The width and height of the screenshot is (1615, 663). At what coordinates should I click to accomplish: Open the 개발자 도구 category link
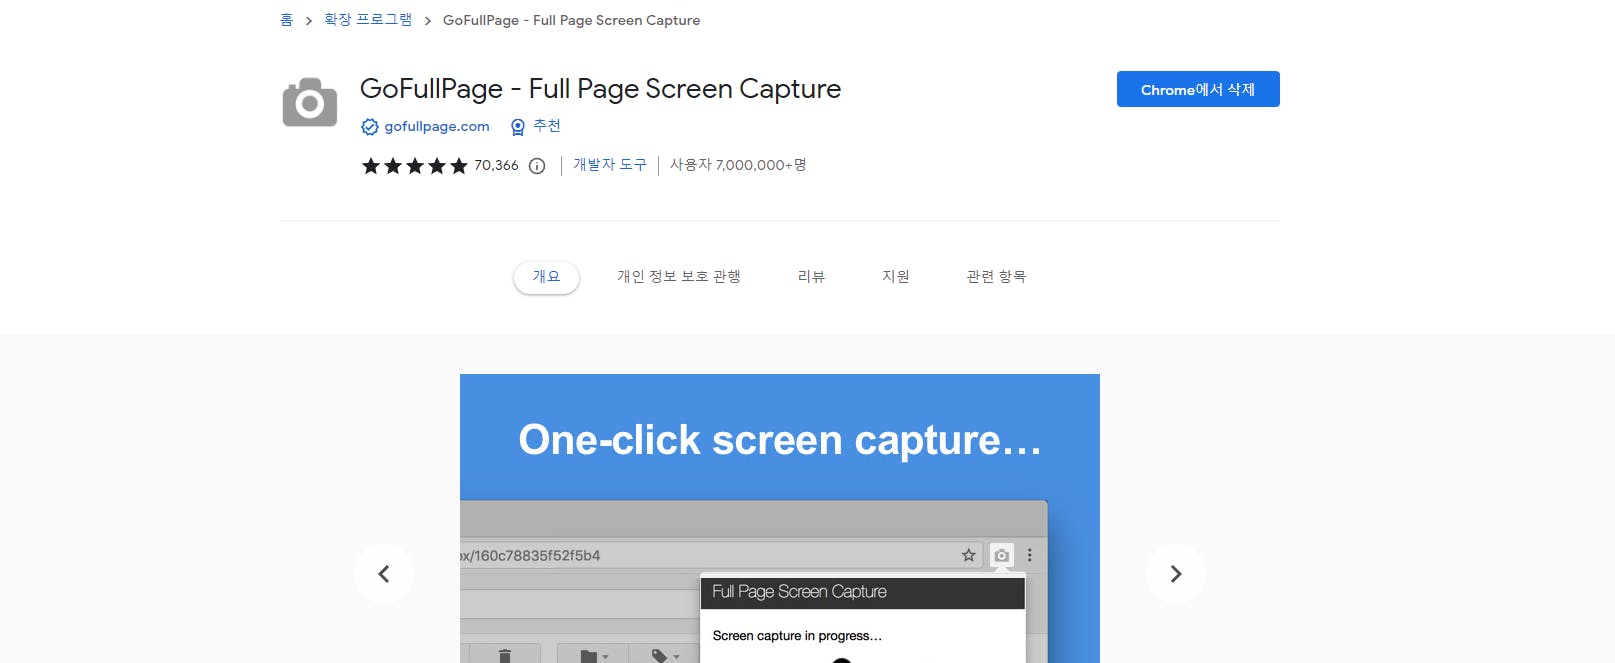[610, 165]
